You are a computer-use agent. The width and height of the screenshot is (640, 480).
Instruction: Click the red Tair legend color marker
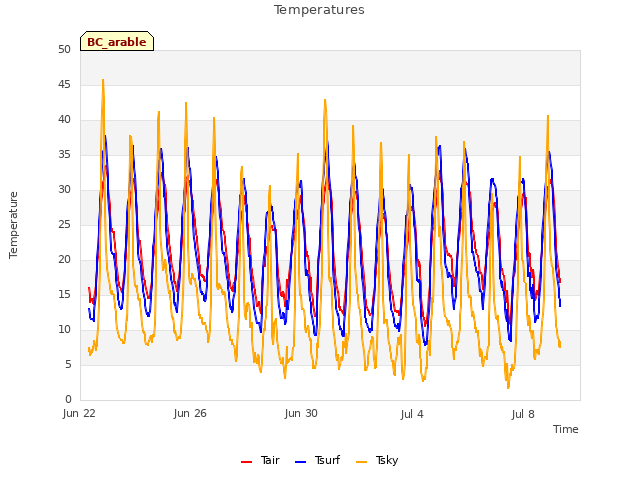246,462
